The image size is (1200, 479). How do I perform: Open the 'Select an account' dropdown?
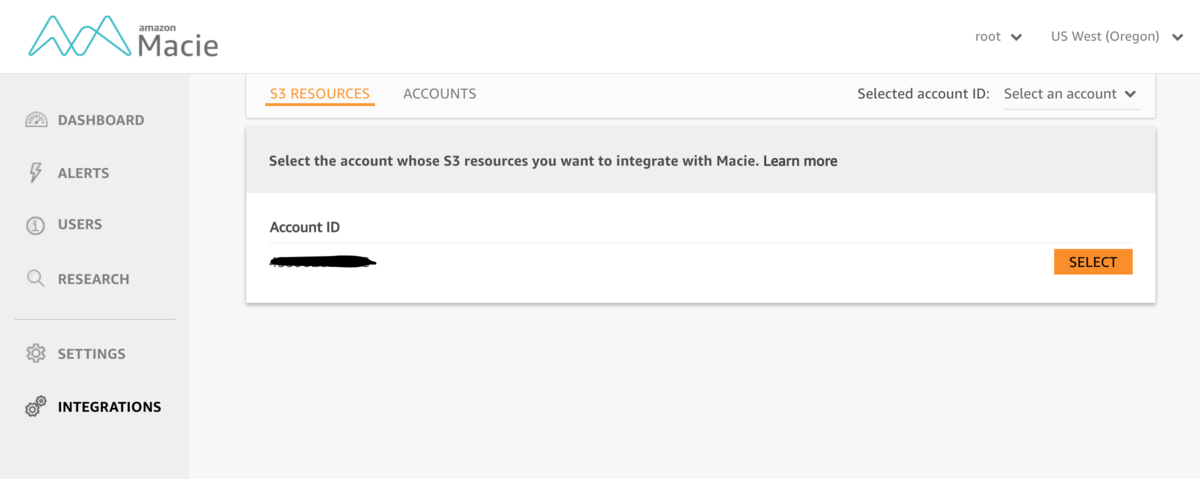(x=1070, y=94)
